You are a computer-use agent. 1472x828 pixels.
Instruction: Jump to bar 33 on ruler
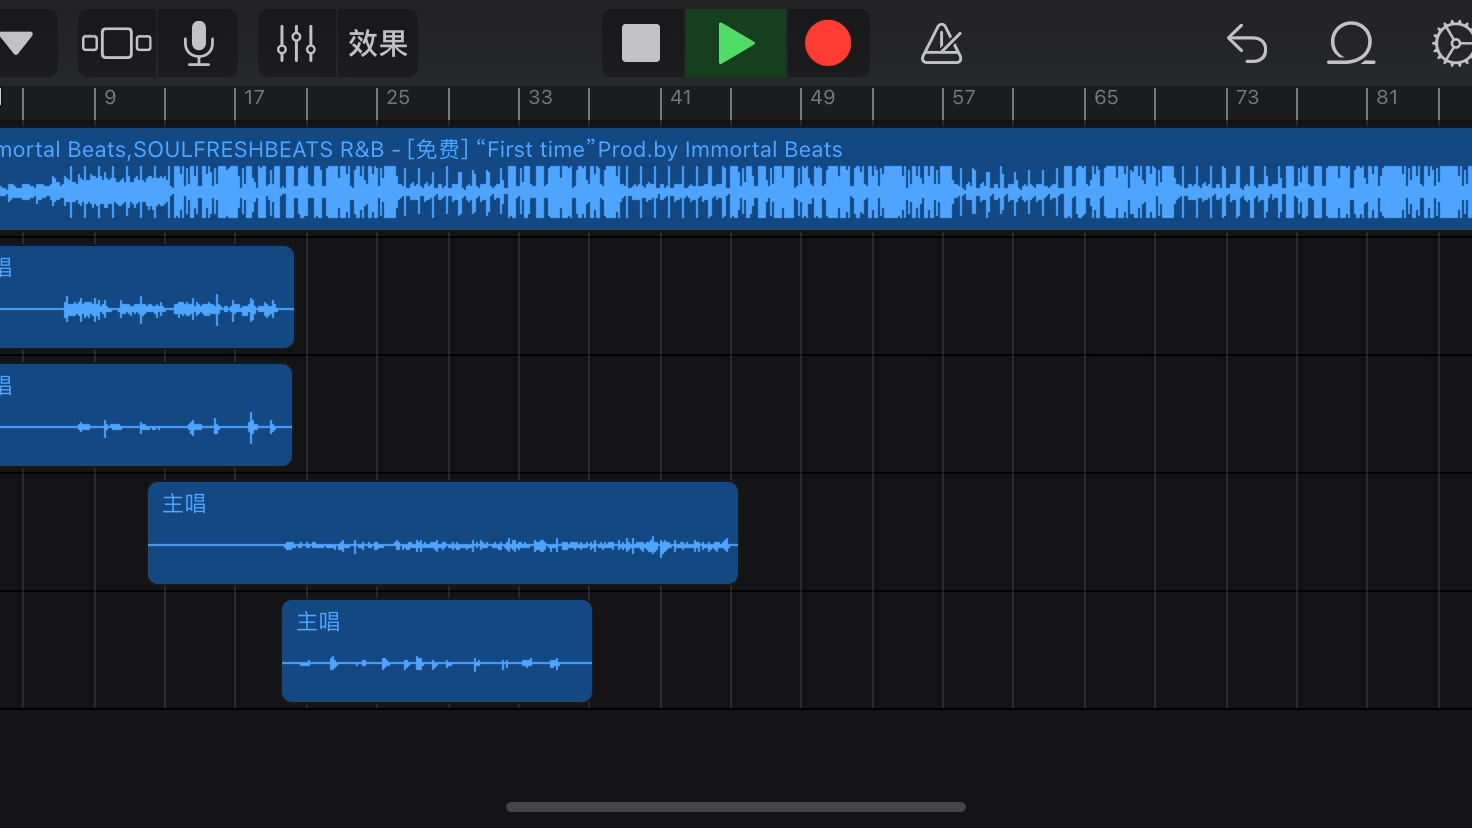(x=540, y=98)
